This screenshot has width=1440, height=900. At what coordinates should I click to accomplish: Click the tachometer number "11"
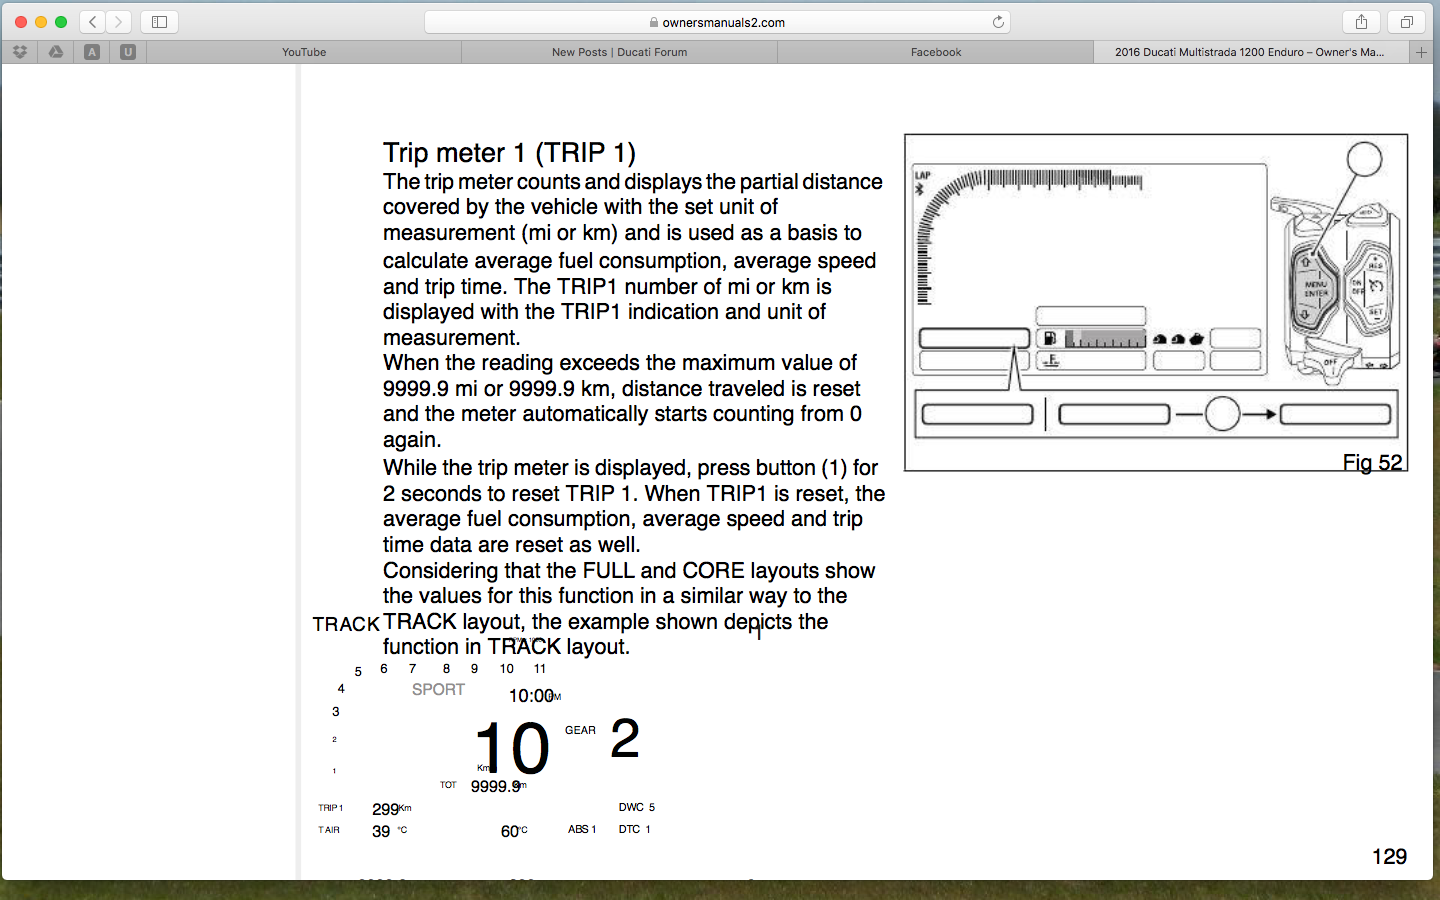pyautogui.click(x=540, y=669)
